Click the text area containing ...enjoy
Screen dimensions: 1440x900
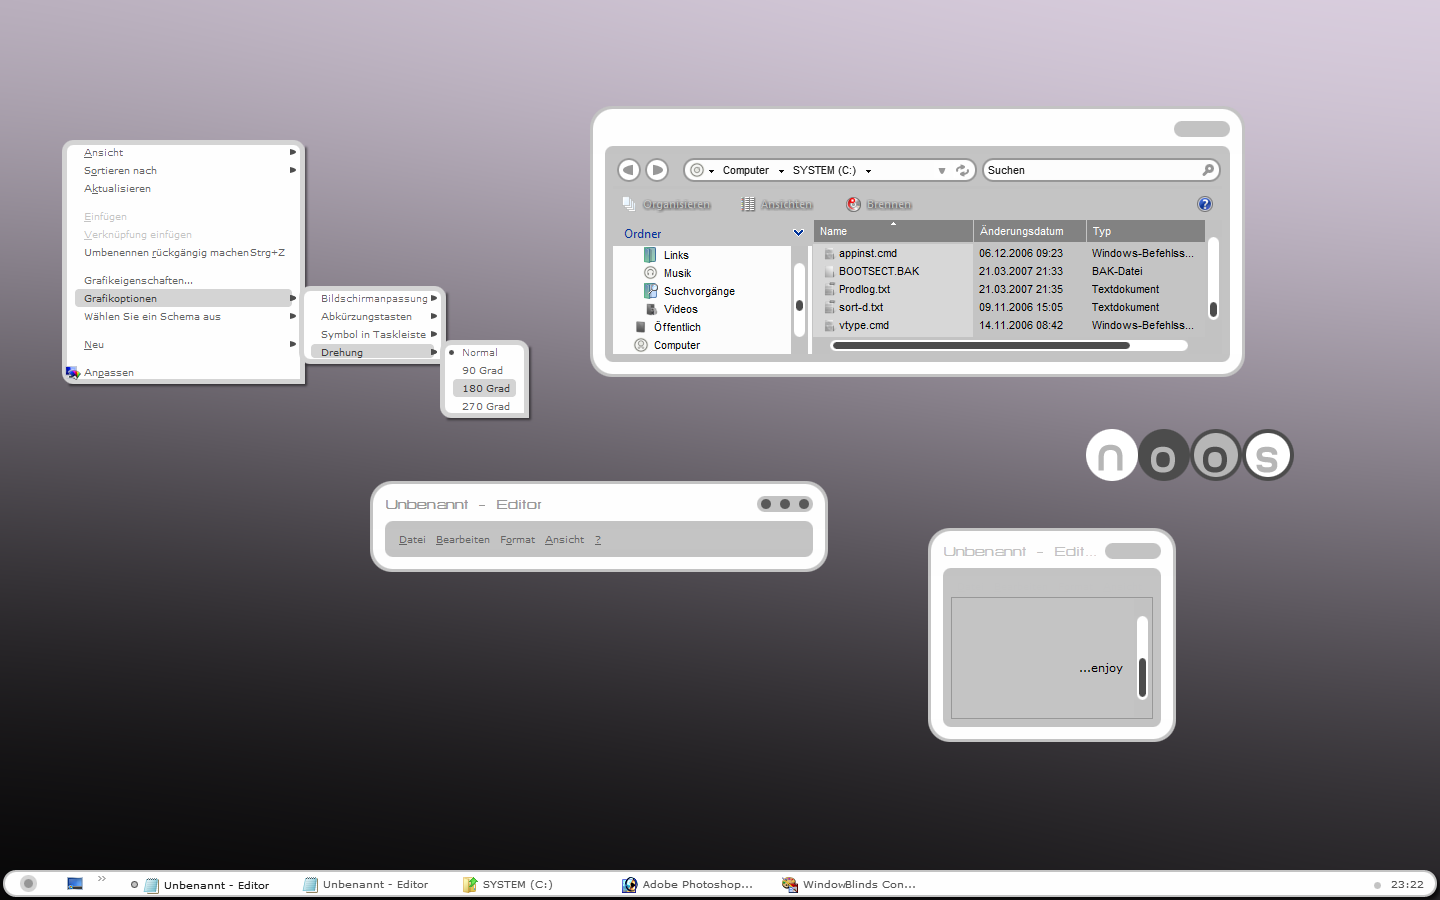(x=1044, y=658)
